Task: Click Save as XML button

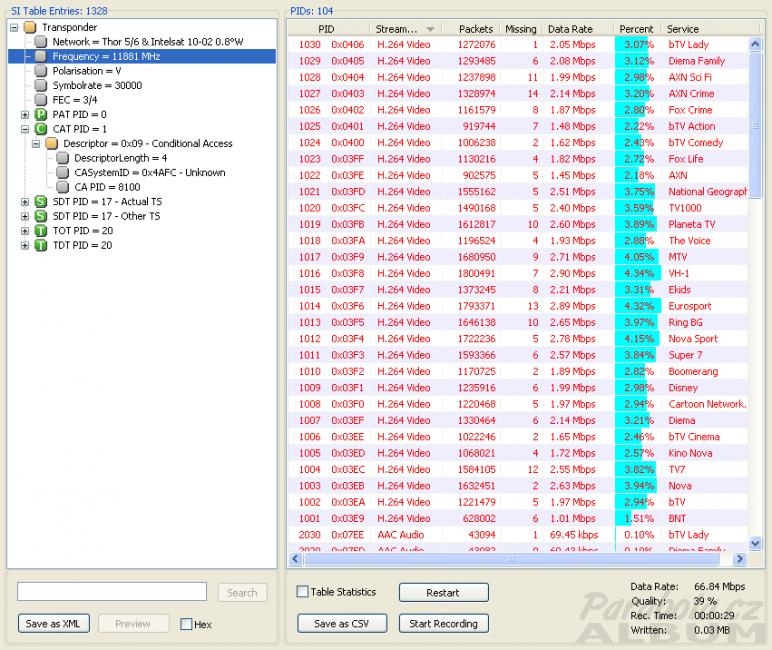Action: 53,624
